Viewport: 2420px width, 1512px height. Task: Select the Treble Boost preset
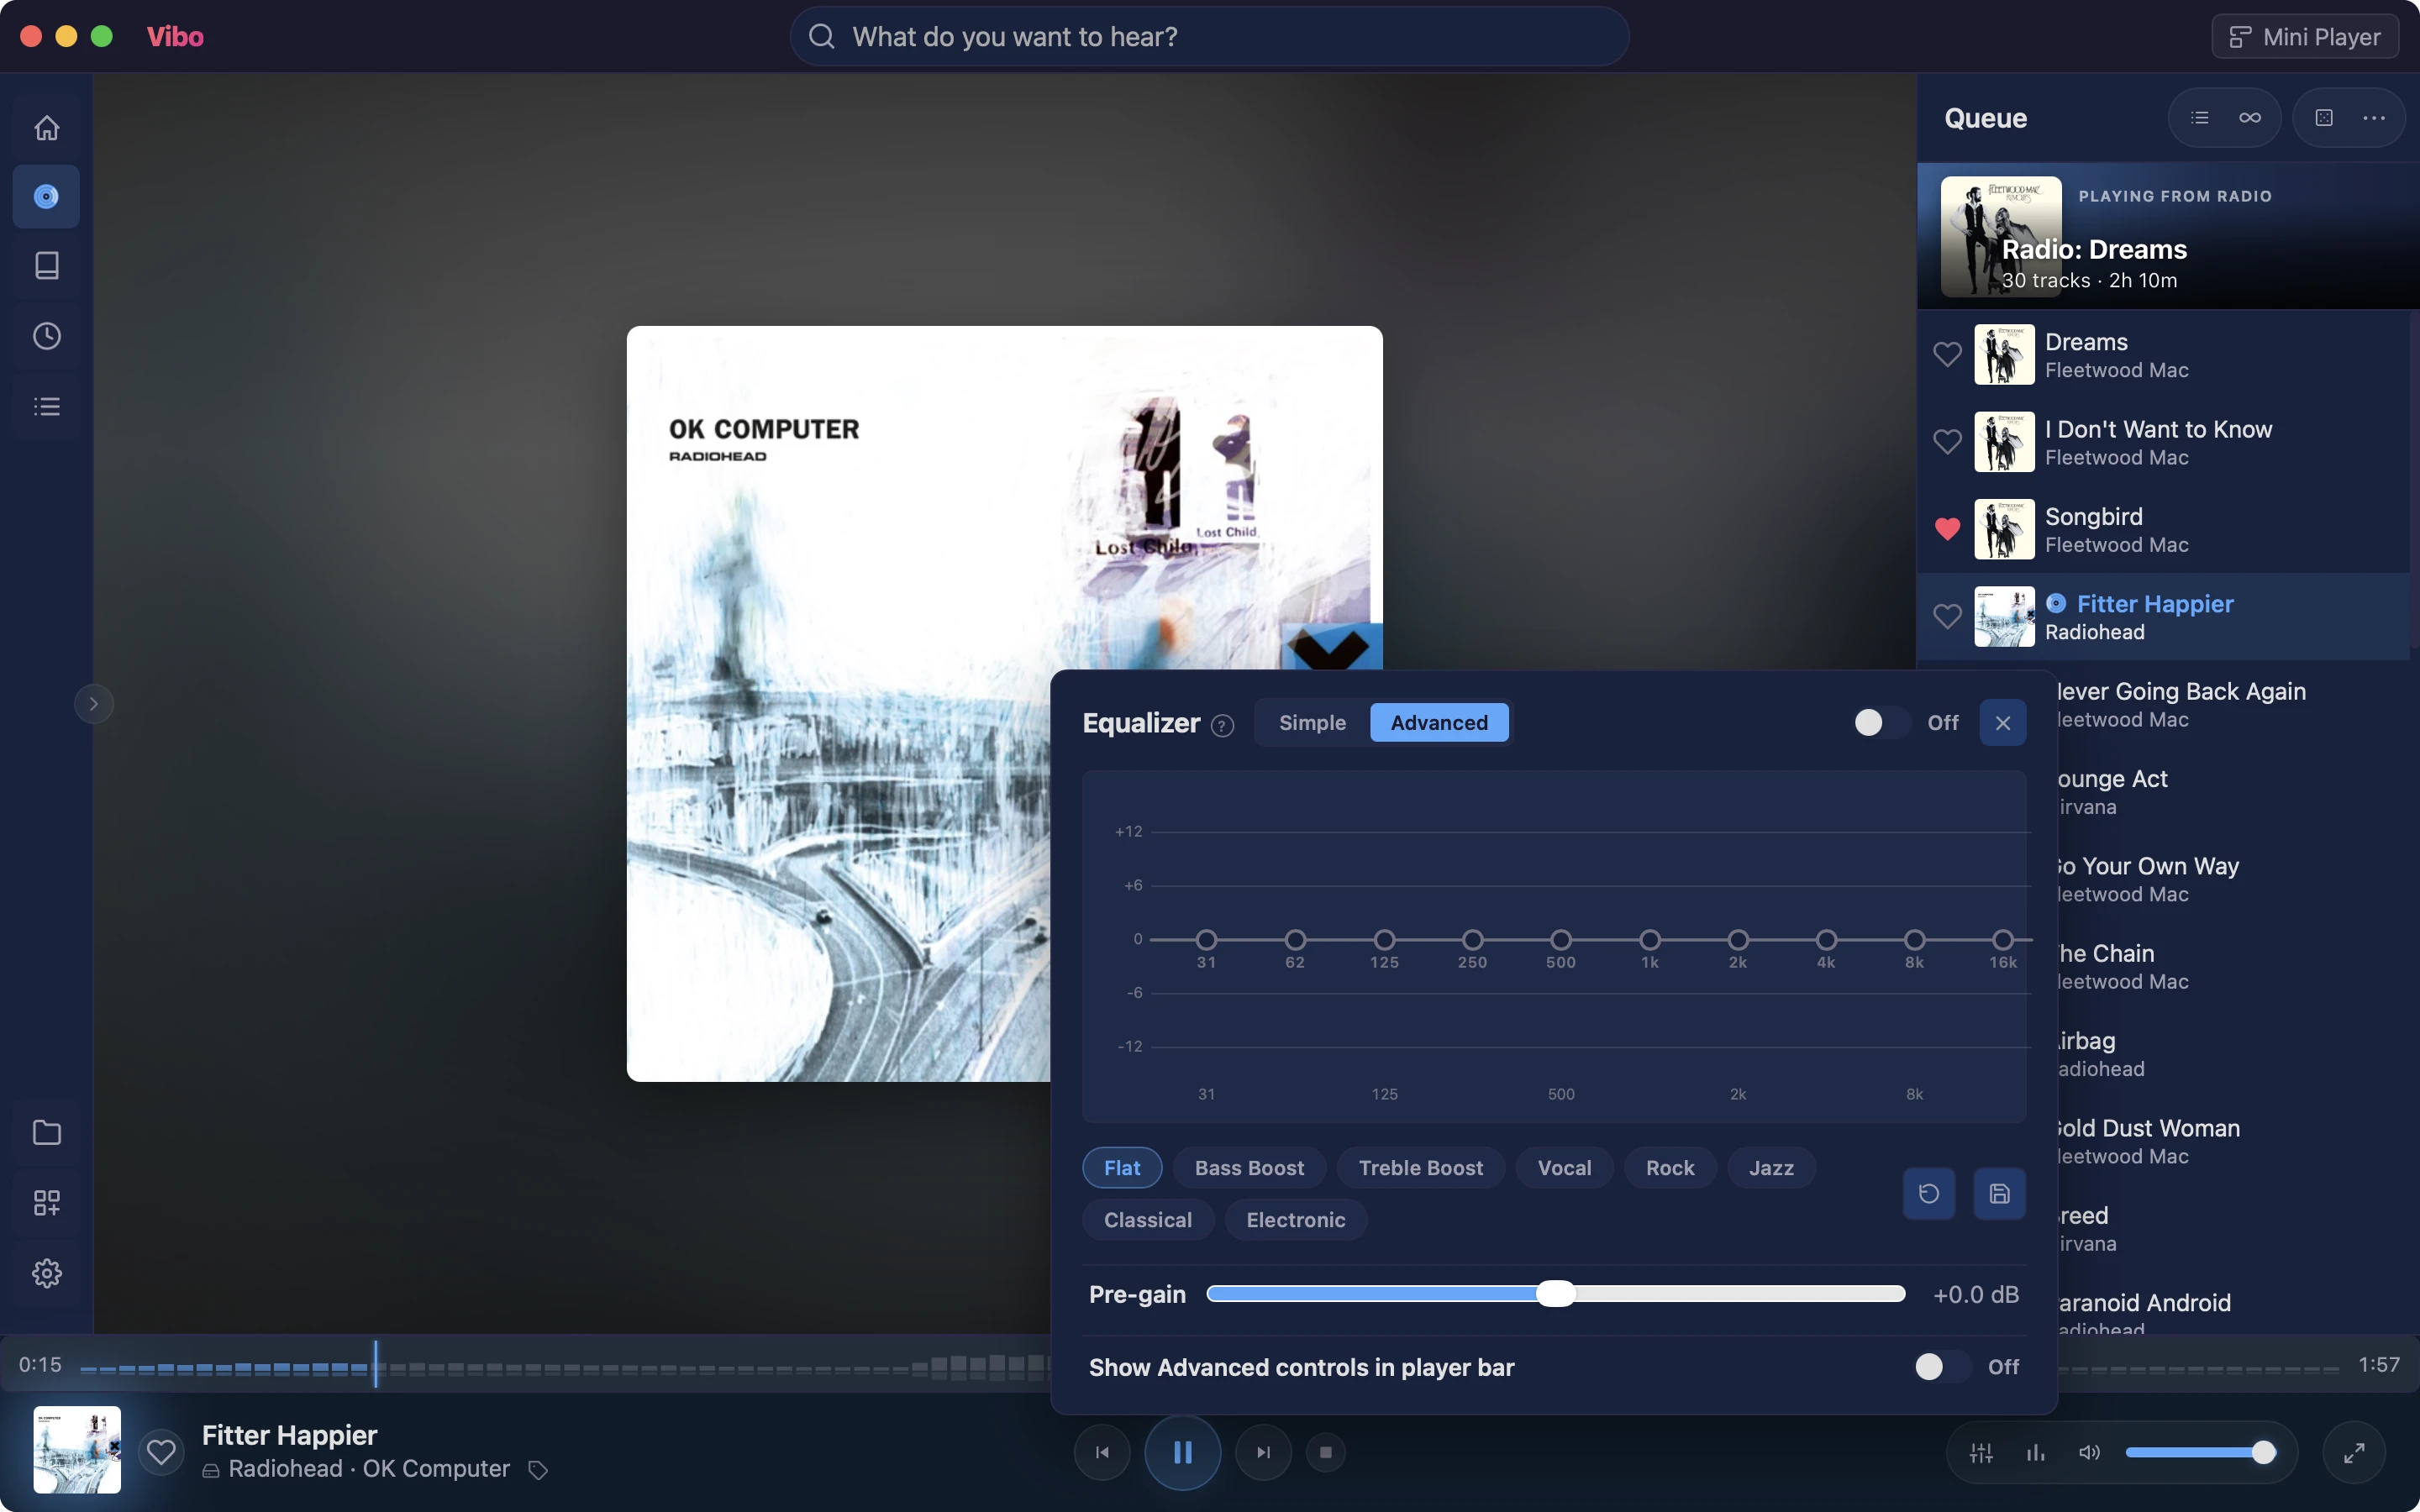tap(1420, 1168)
